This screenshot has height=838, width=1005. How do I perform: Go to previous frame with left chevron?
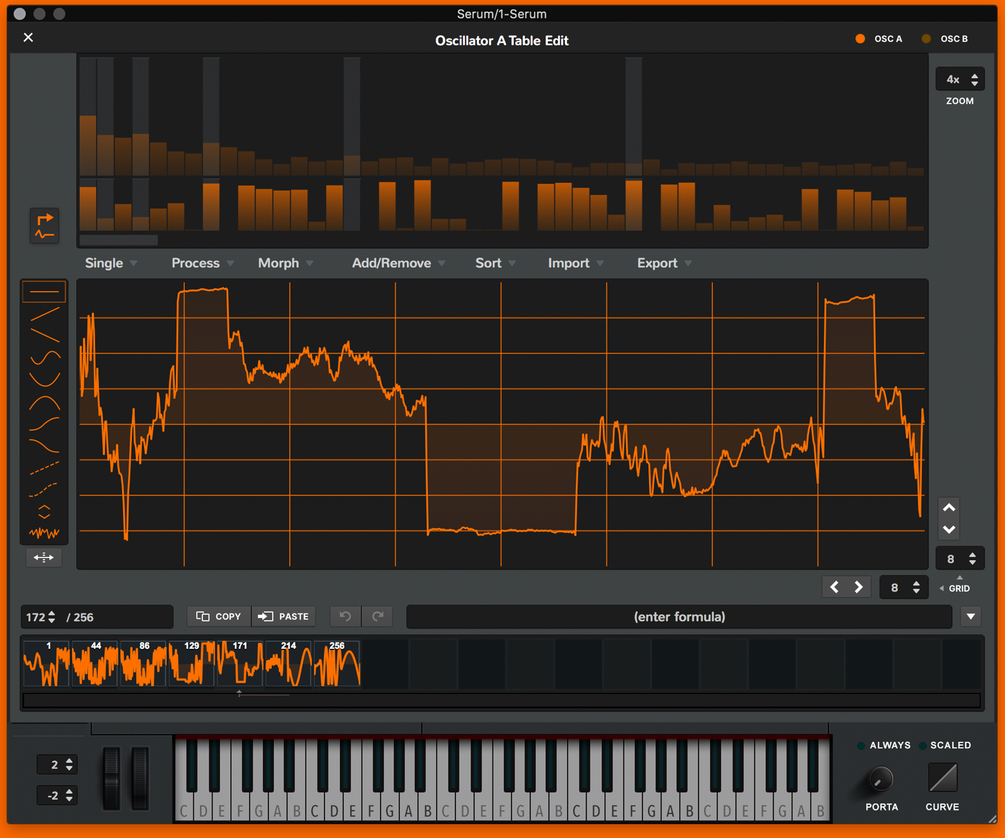click(835, 587)
